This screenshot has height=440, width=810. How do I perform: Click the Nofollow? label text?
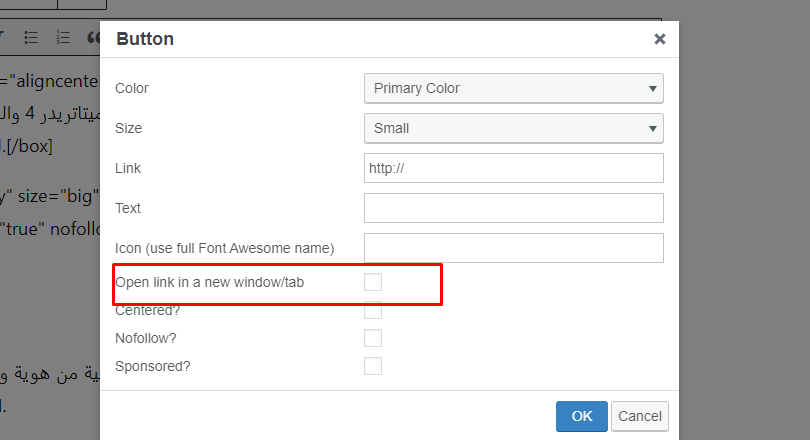(x=146, y=338)
